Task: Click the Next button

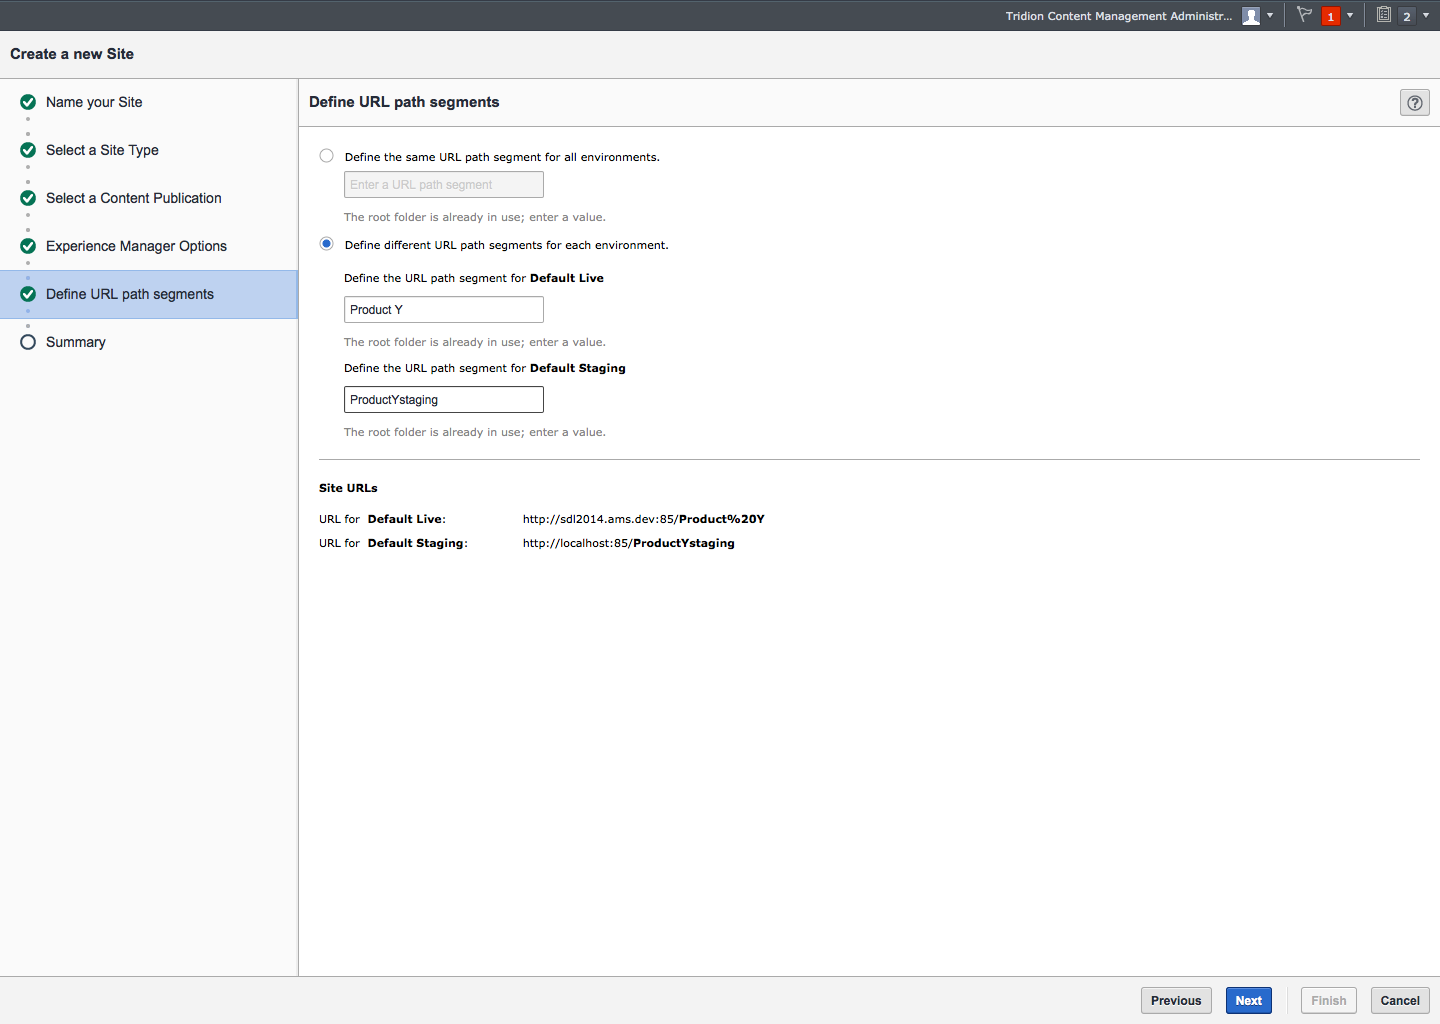Action: click(1248, 1000)
